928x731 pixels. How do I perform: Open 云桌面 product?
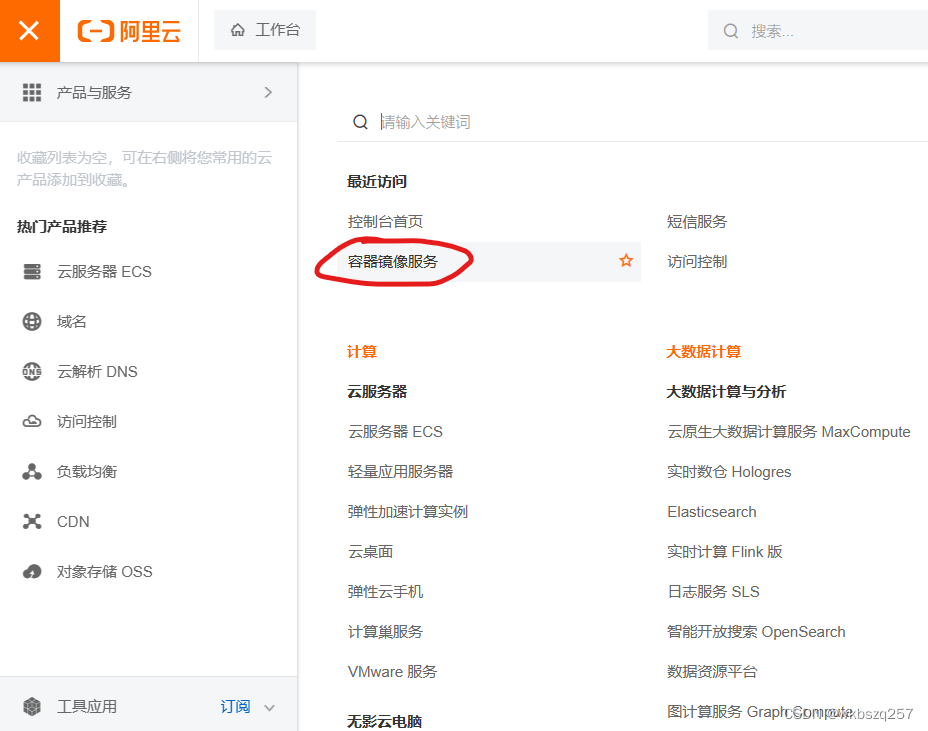point(370,552)
